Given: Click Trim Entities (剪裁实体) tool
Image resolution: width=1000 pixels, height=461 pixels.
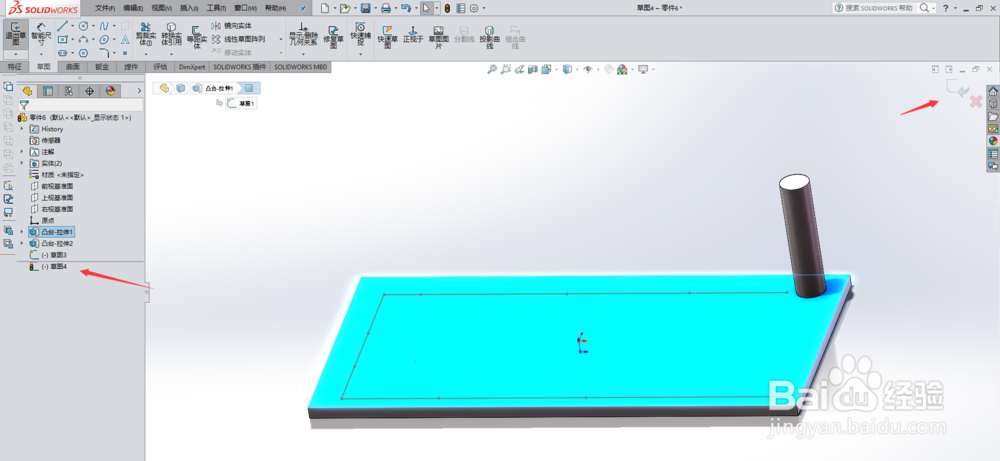Looking at the screenshot, I should coord(146,36).
